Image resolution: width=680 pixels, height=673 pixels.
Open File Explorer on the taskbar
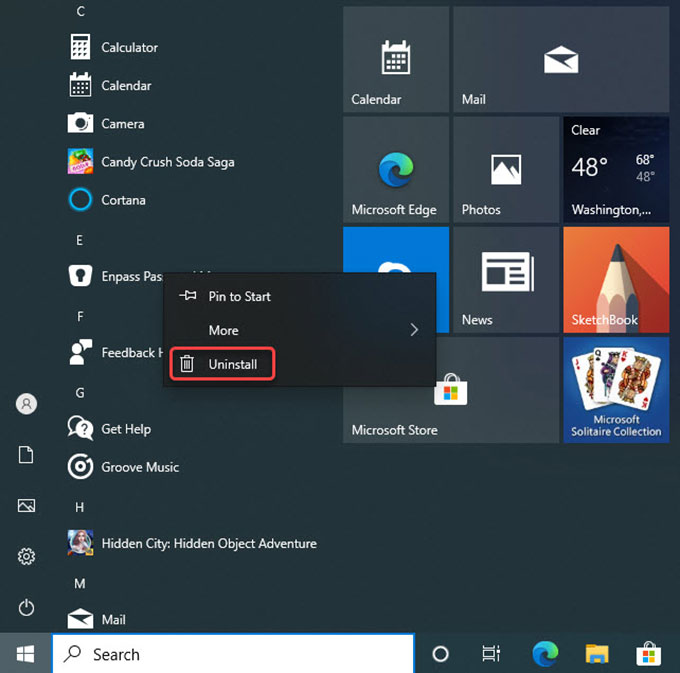[597, 654]
